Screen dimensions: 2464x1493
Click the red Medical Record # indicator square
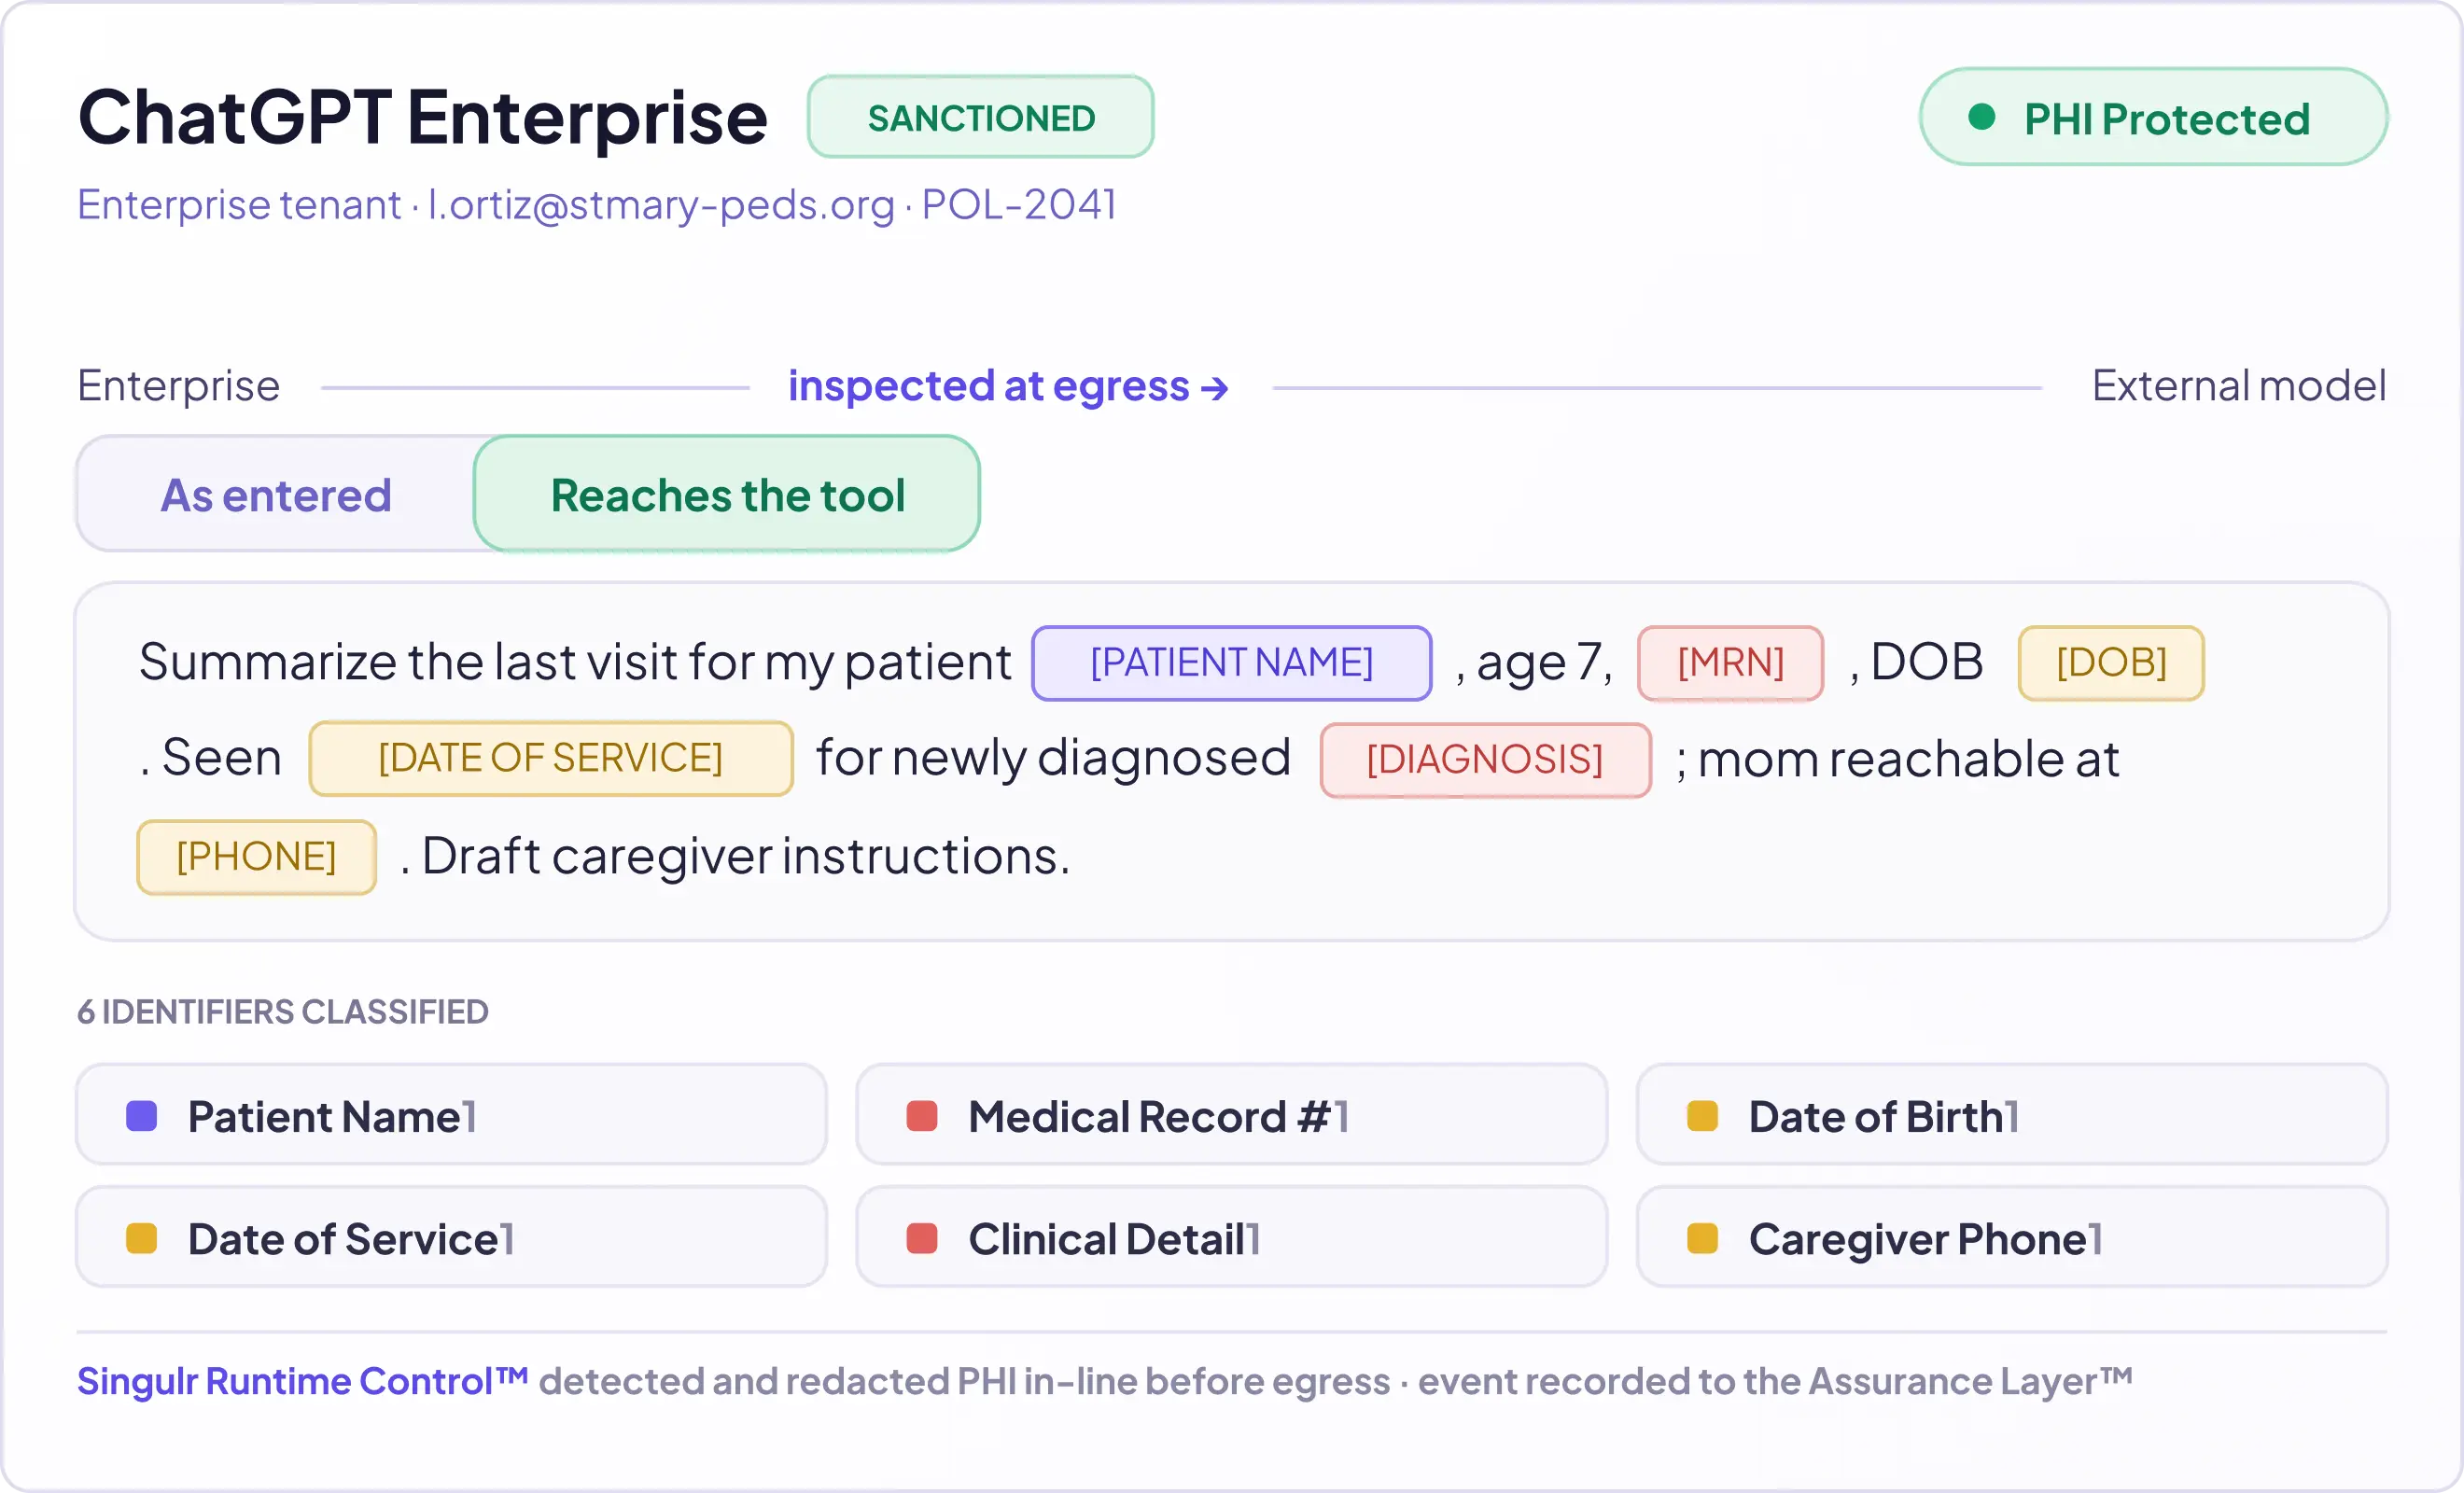(x=922, y=1116)
